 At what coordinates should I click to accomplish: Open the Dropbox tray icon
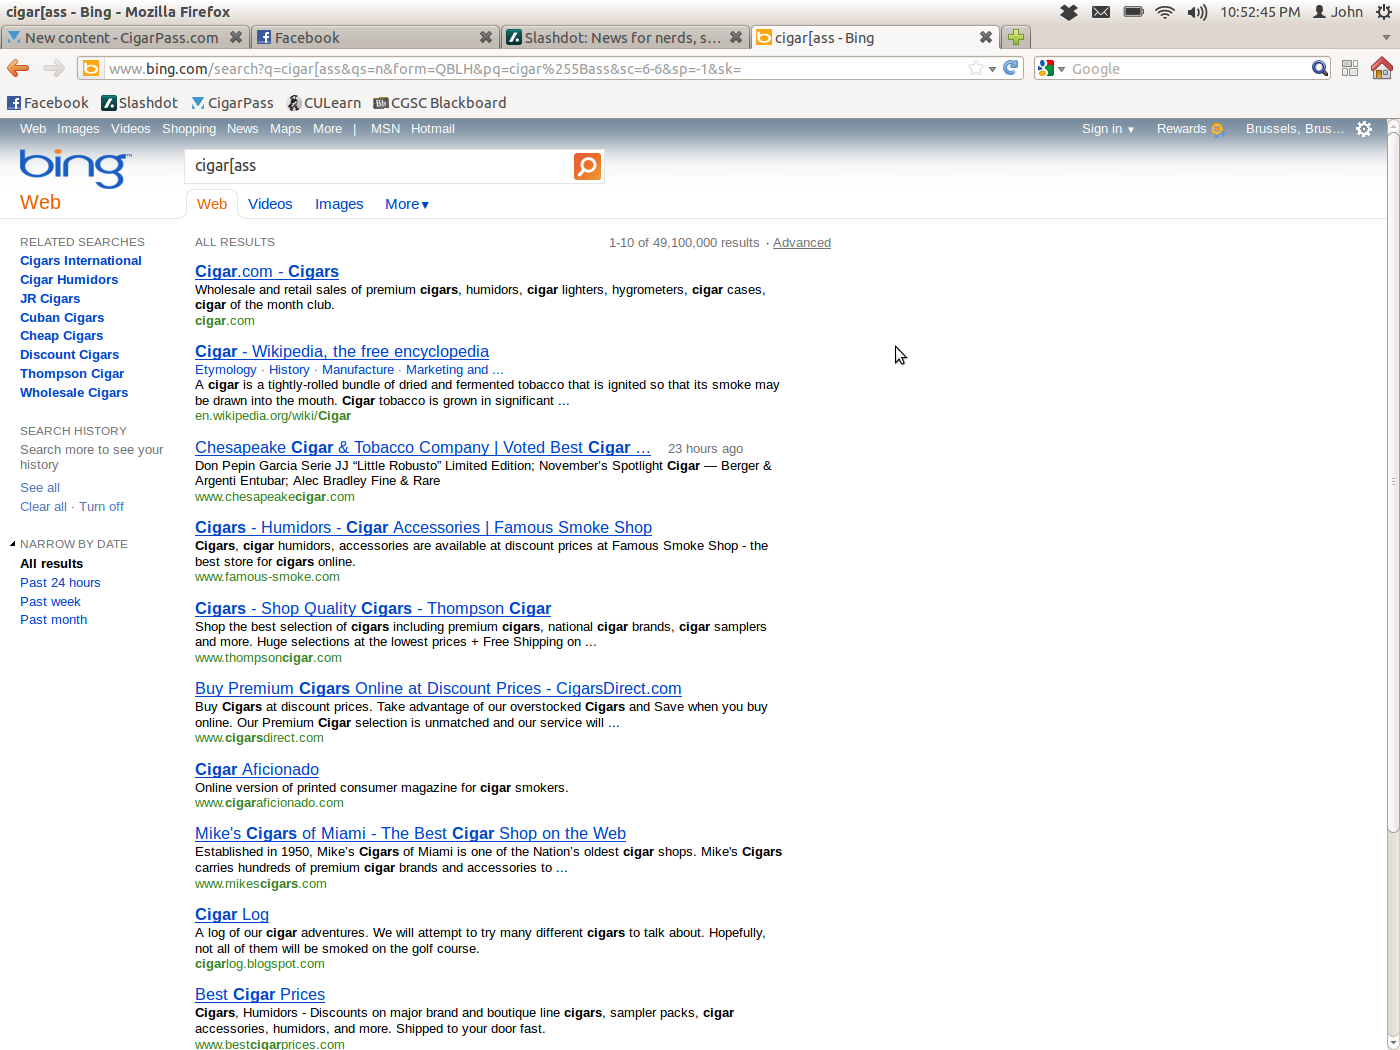1069,12
